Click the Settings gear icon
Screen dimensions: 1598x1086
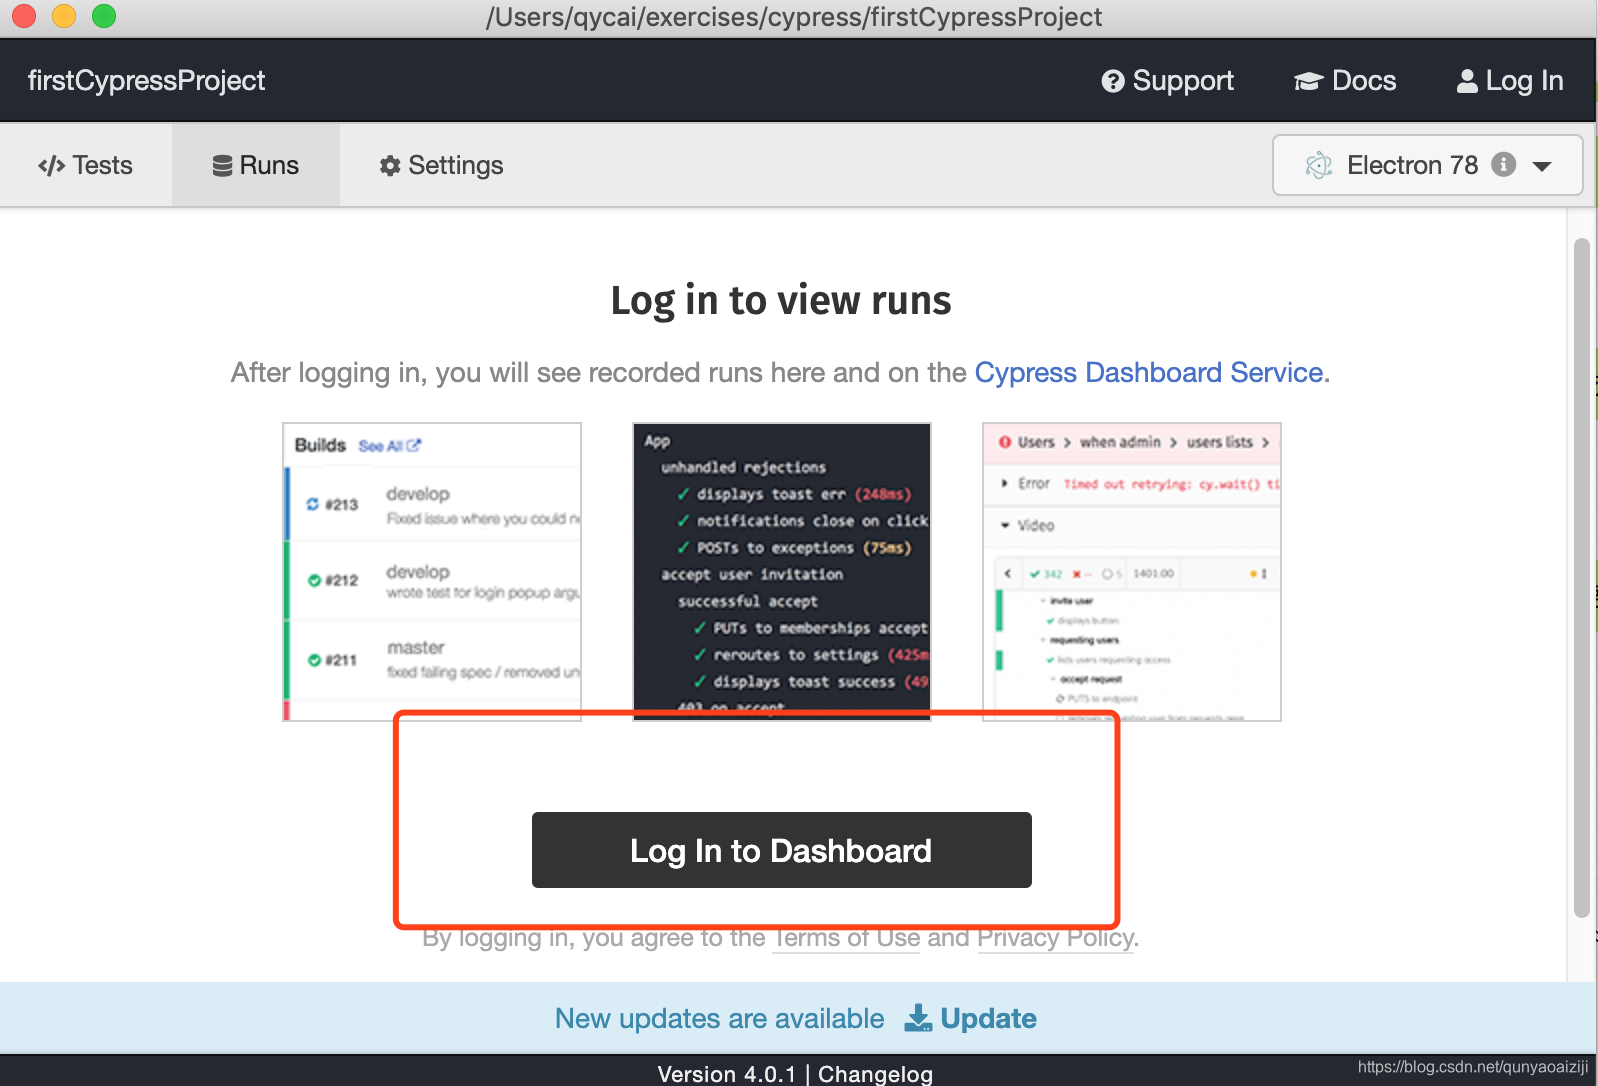[390, 165]
